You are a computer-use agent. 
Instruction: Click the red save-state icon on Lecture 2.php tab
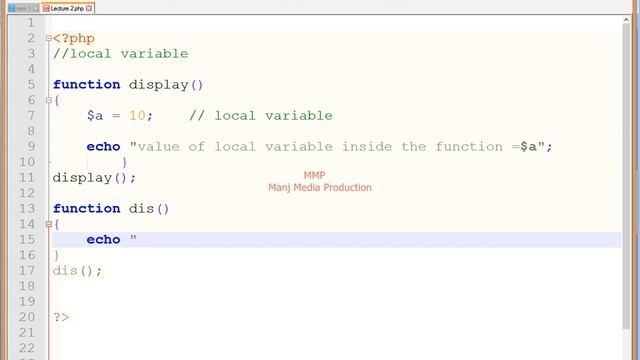46,8
